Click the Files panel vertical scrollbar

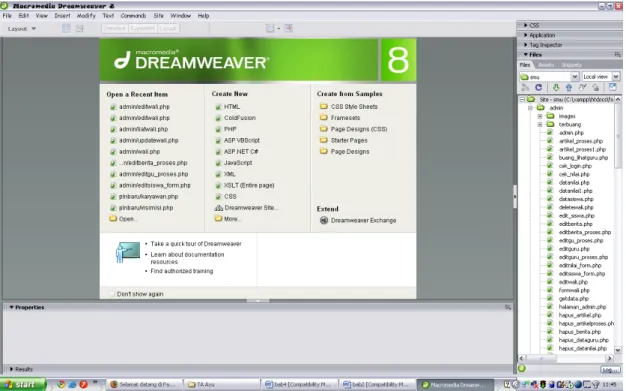tap(618, 136)
